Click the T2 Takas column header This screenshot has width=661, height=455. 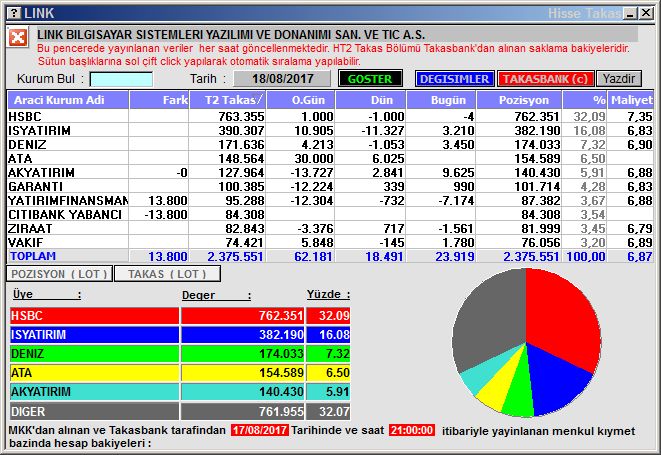coord(228,100)
